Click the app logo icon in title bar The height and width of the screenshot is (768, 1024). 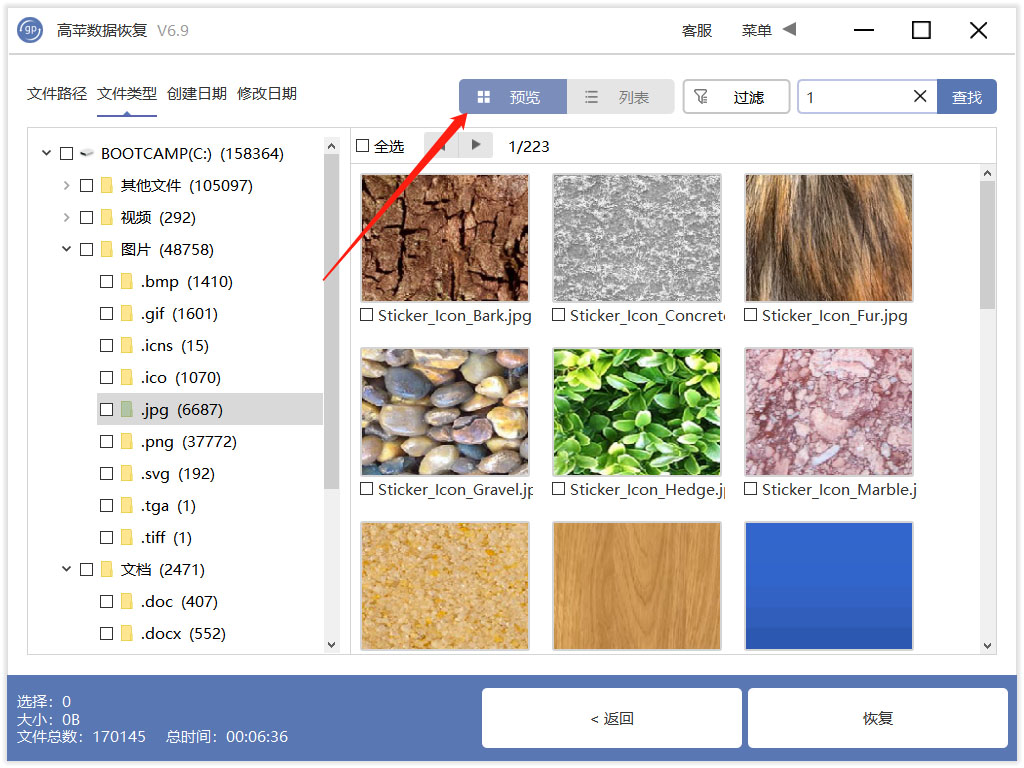[x=30, y=30]
